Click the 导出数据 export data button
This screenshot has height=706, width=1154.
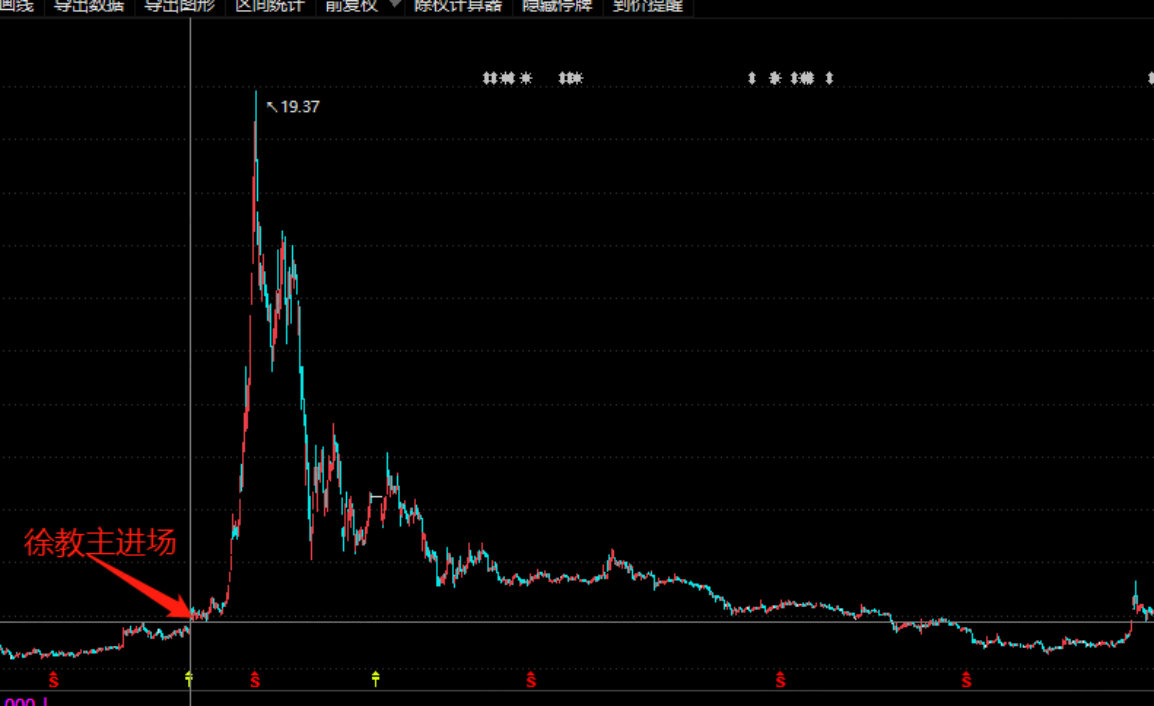click(x=89, y=6)
